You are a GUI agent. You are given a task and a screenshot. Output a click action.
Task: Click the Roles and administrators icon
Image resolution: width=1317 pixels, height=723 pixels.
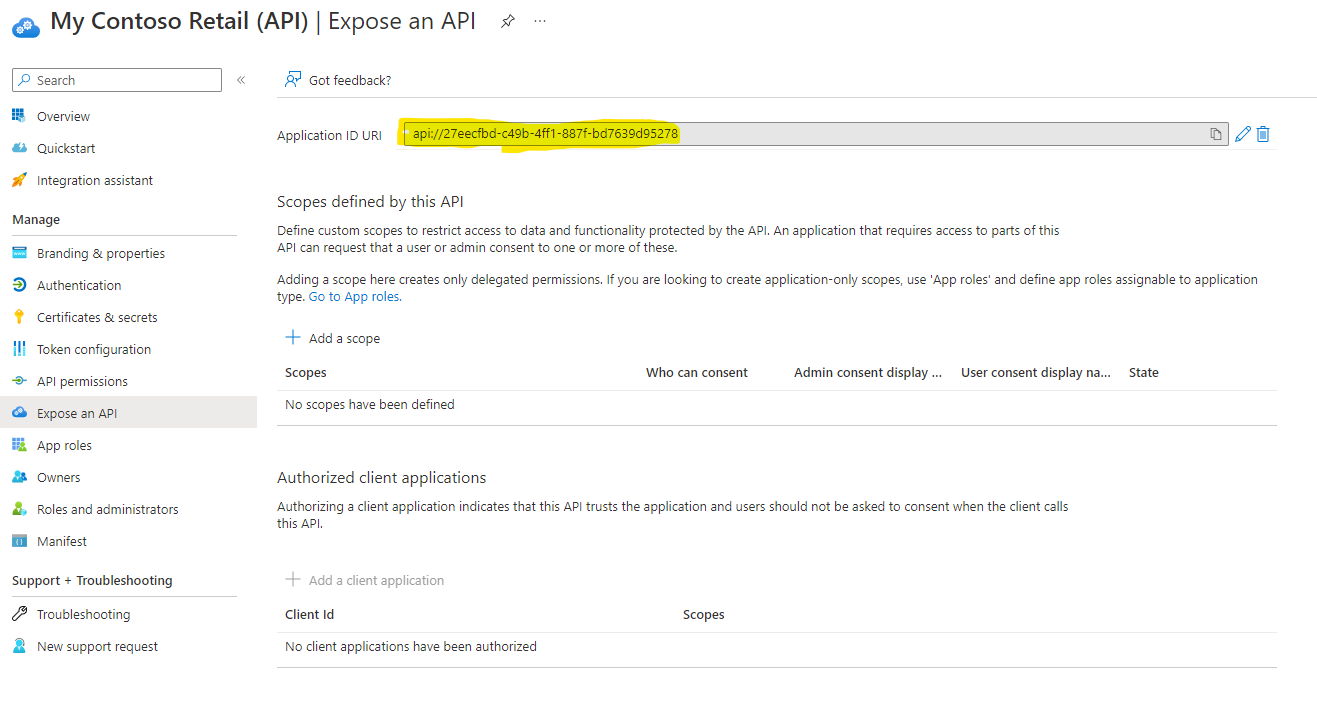(19, 509)
